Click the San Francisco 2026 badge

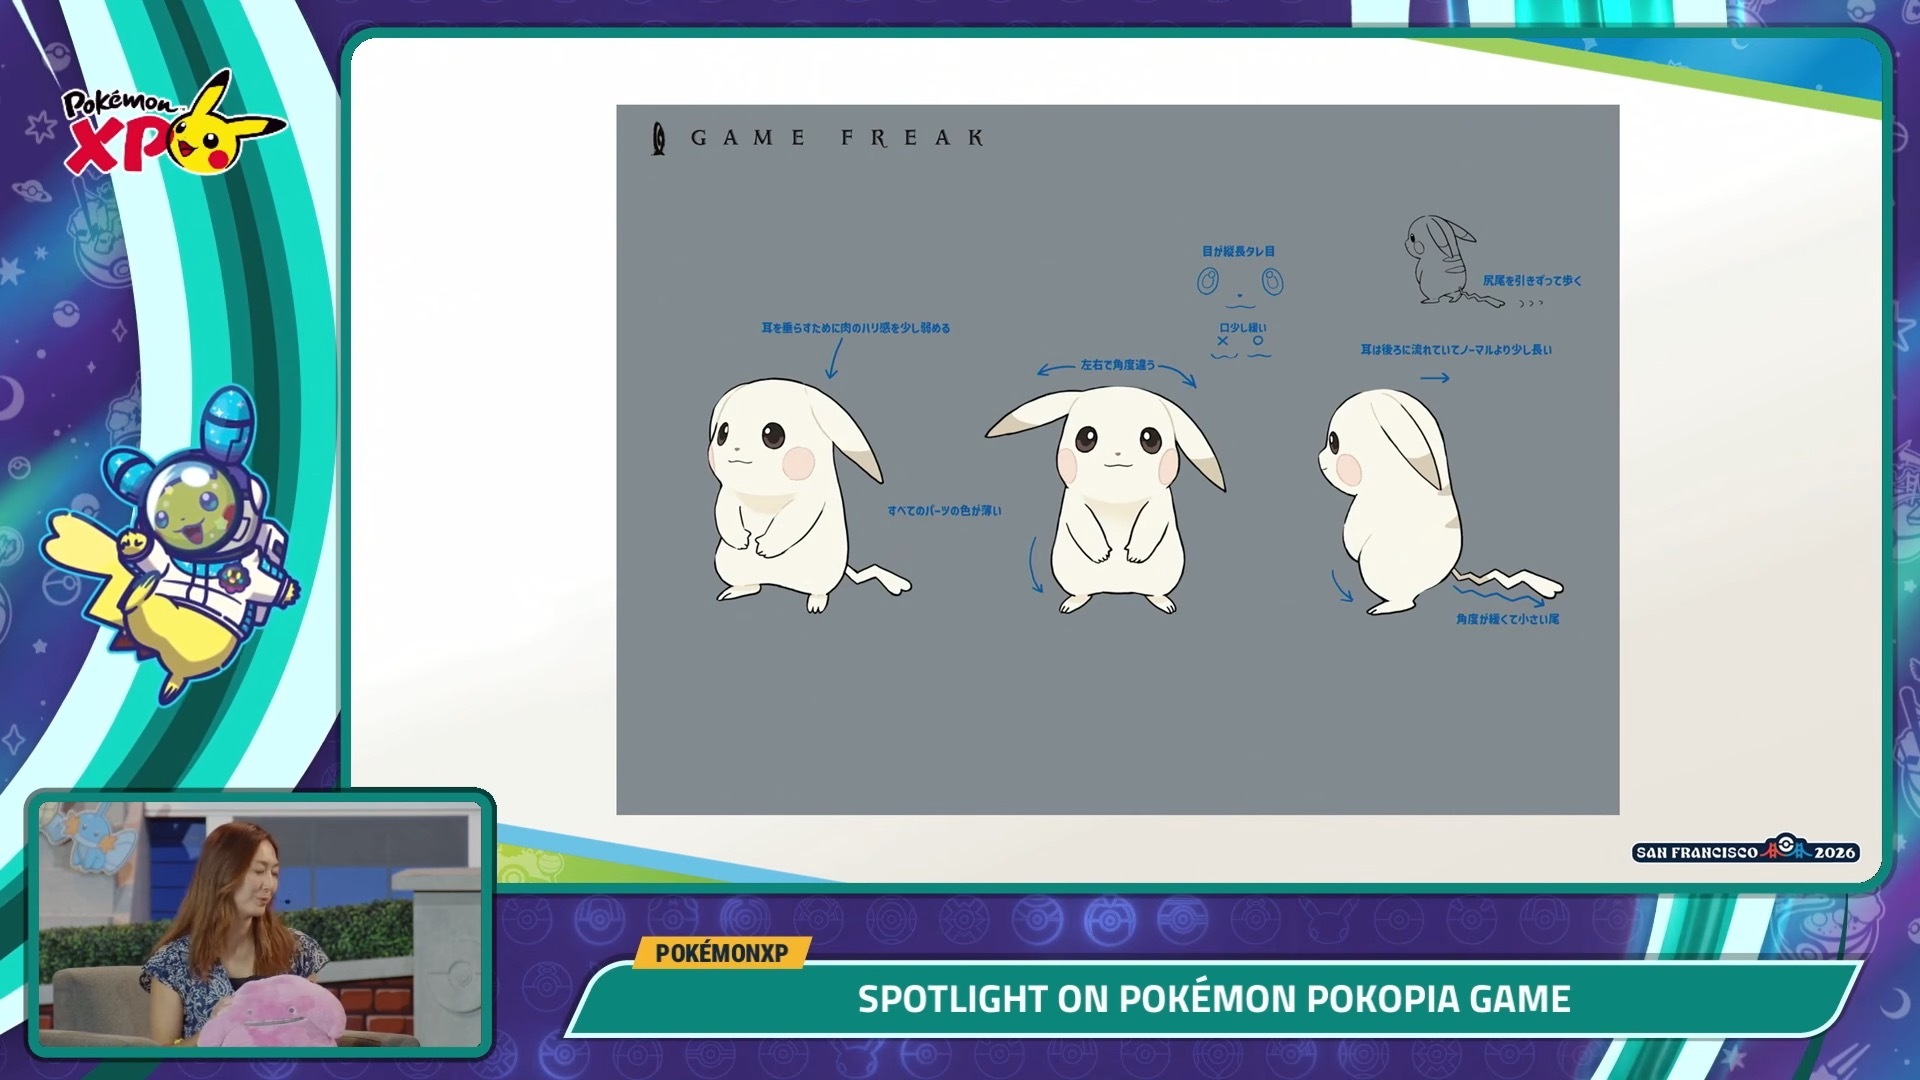[1746, 850]
